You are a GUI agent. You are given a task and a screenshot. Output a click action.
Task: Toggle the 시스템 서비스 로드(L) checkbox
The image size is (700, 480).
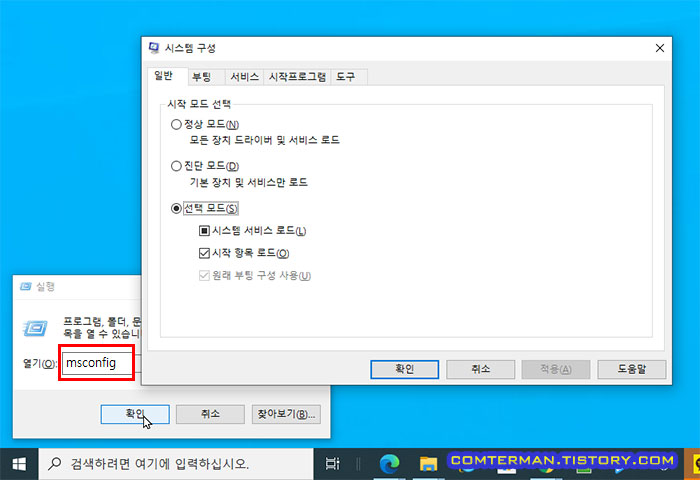(204, 231)
